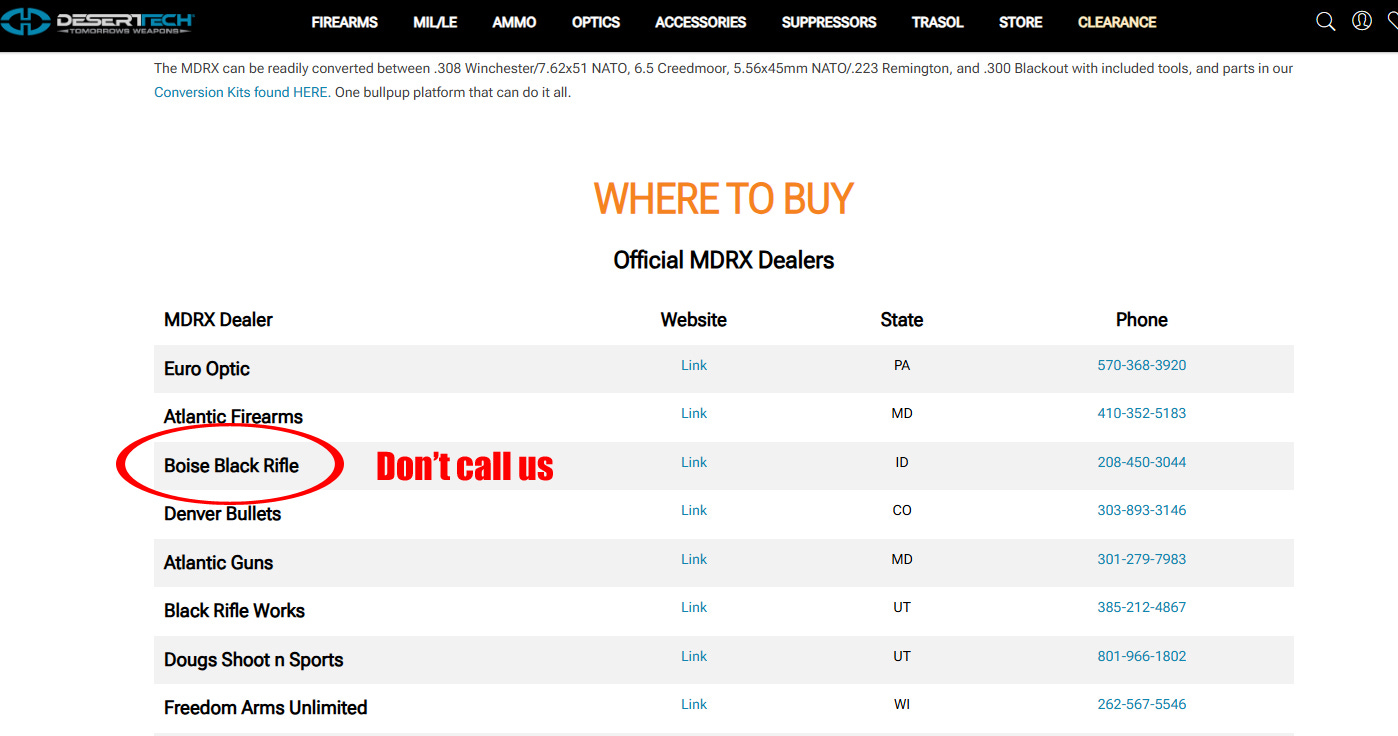Open the OPTICS menu
Image resolution: width=1398 pixels, height=736 pixels.
pyautogui.click(x=596, y=22)
